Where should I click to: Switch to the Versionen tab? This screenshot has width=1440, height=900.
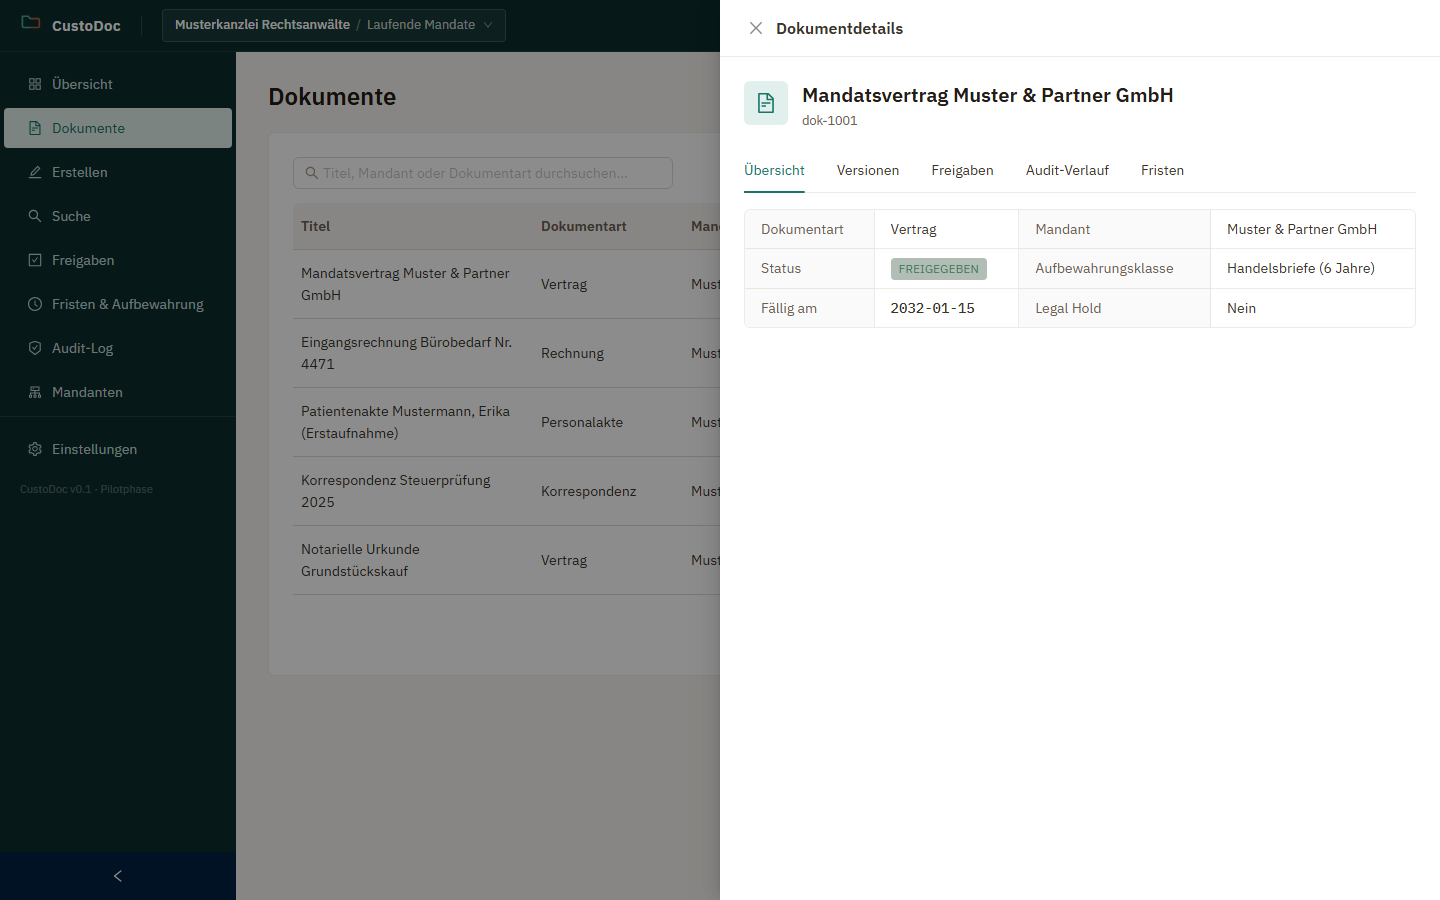[x=868, y=170]
